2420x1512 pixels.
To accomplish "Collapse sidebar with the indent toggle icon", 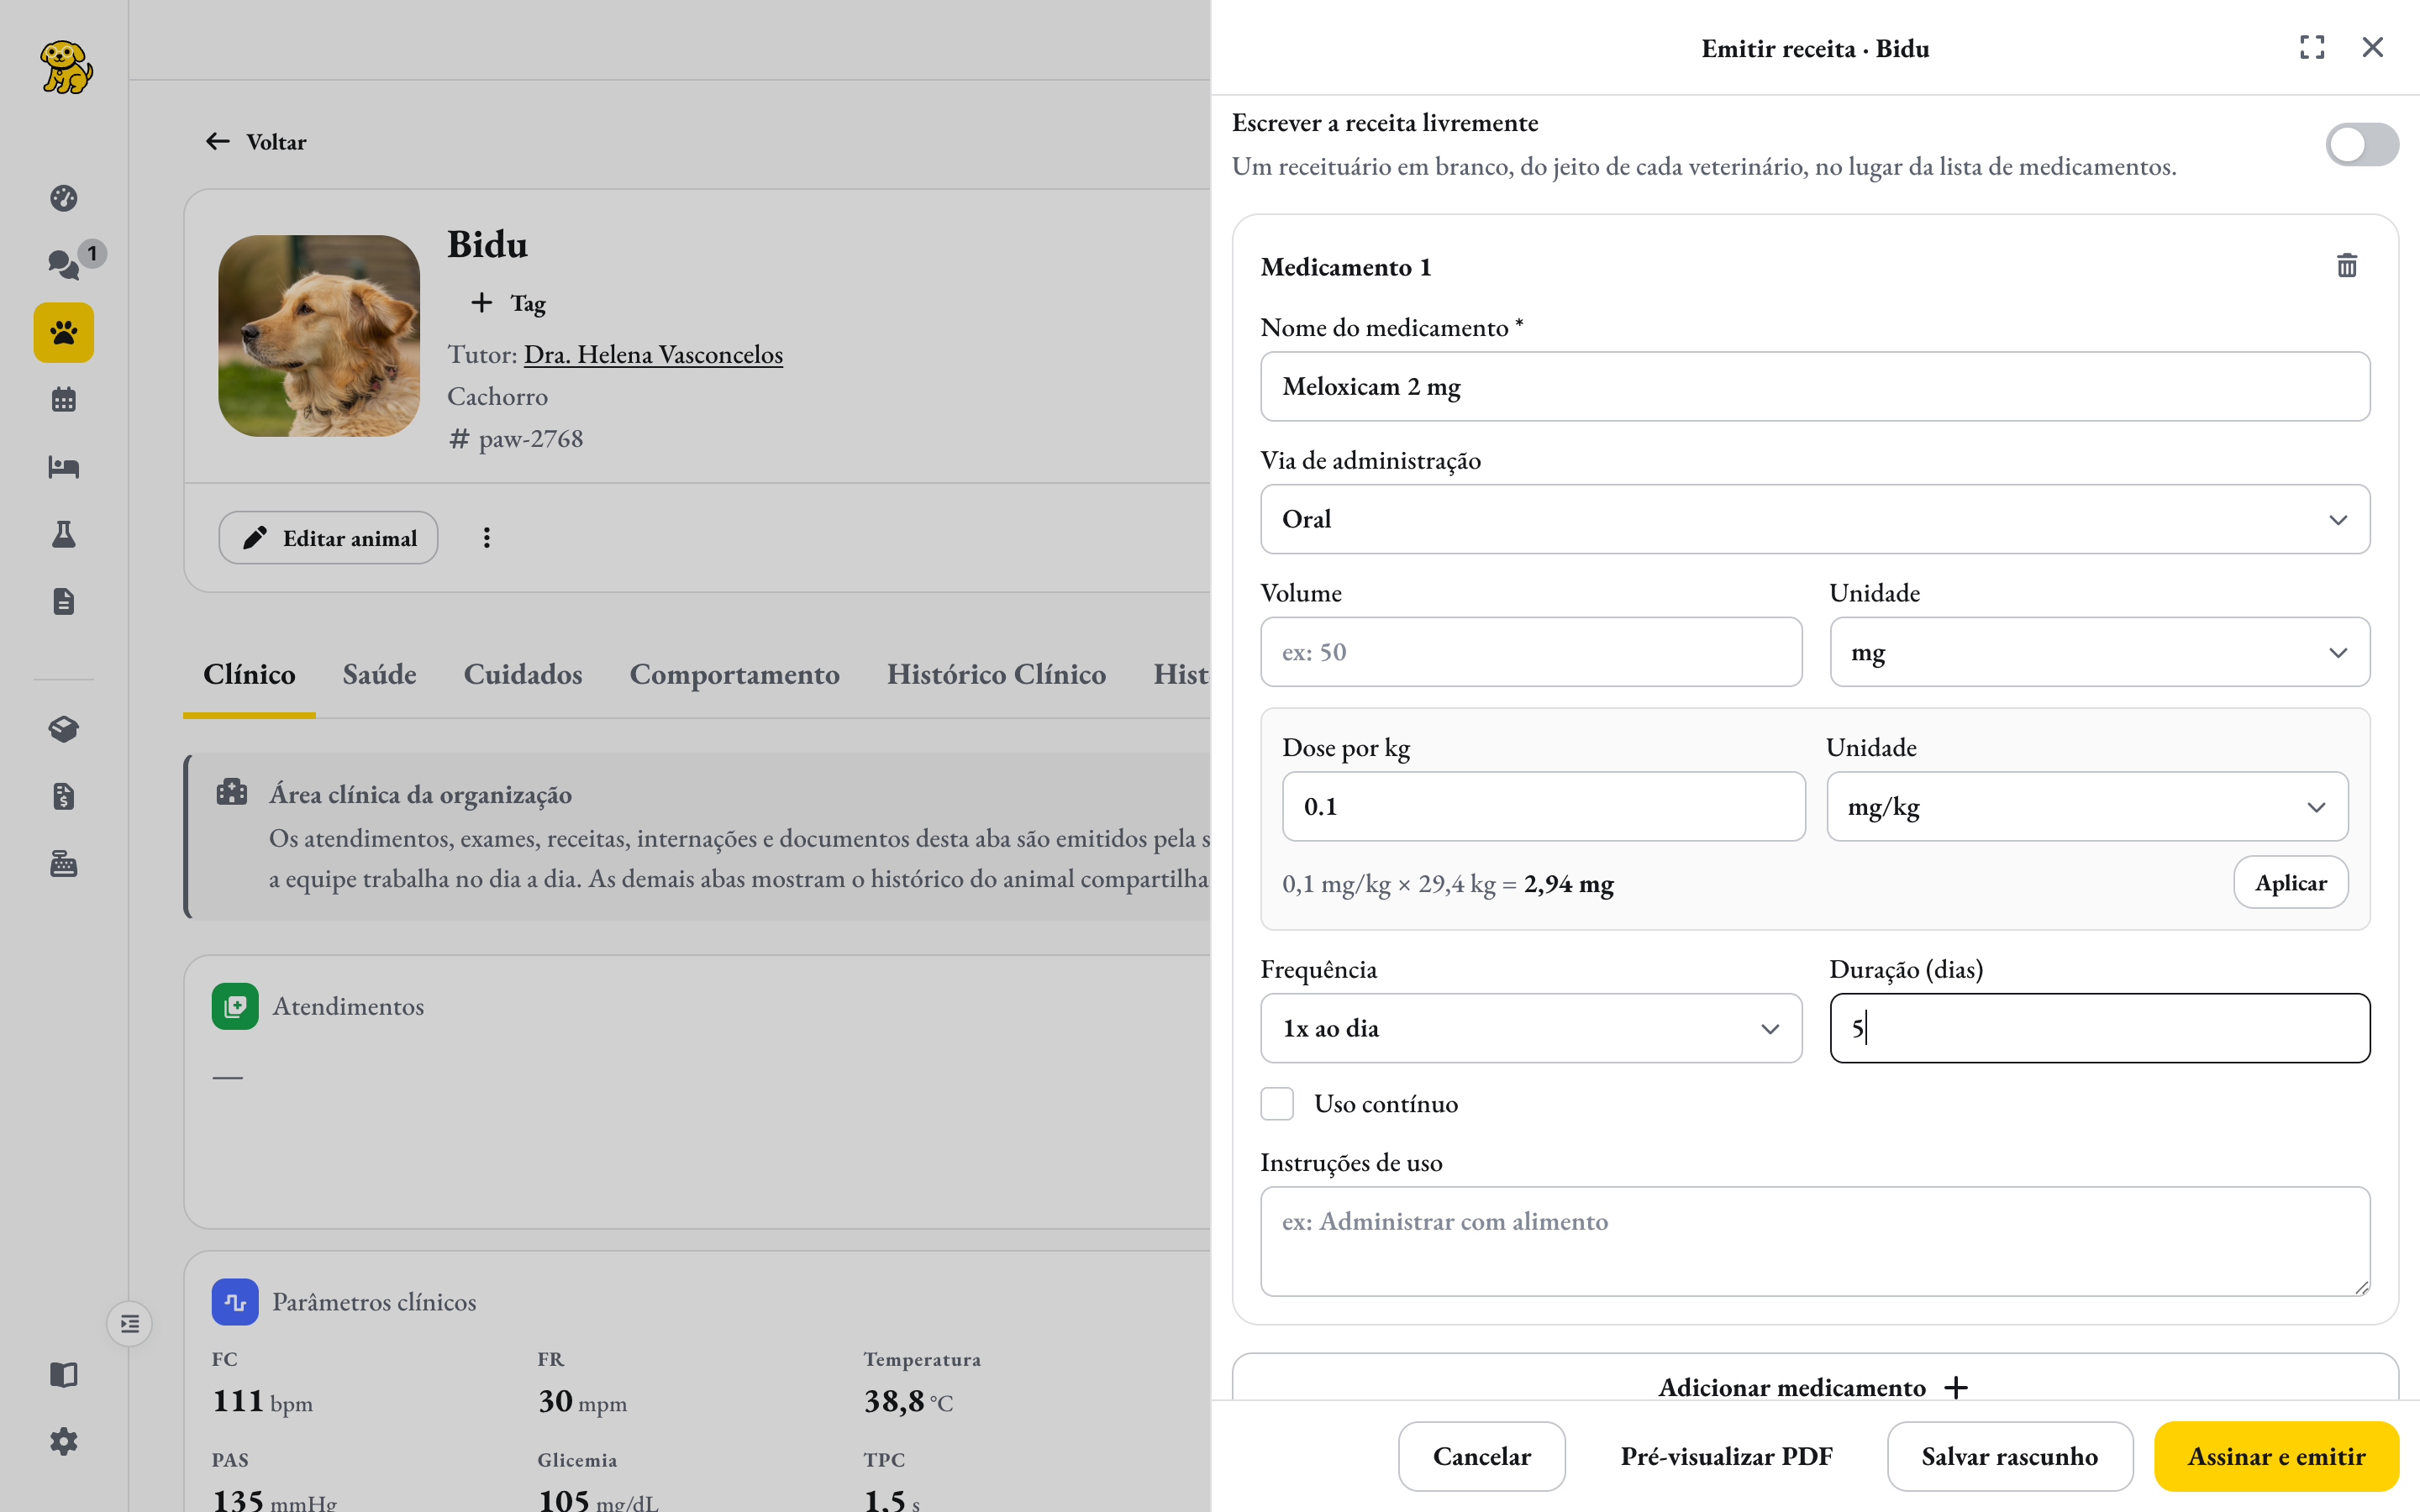I will click(x=130, y=1324).
